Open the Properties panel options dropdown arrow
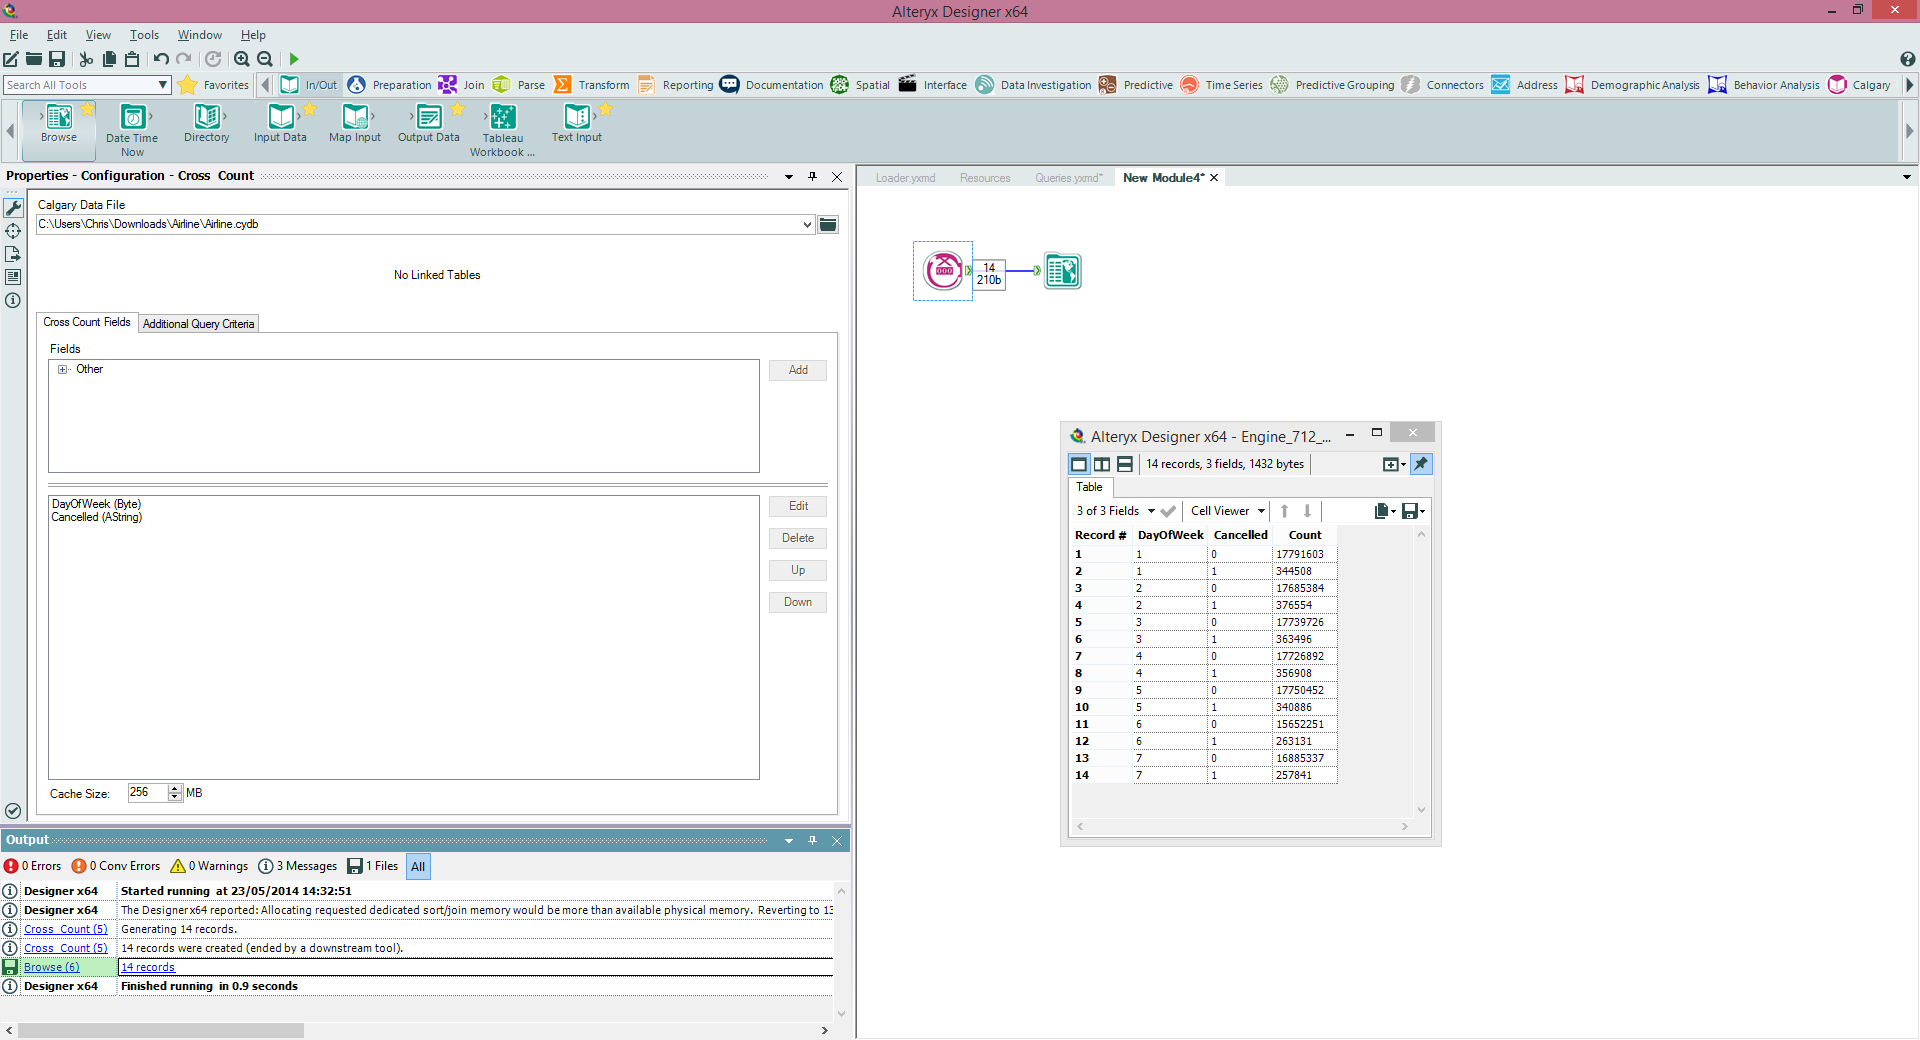1920x1040 pixels. (789, 177)
